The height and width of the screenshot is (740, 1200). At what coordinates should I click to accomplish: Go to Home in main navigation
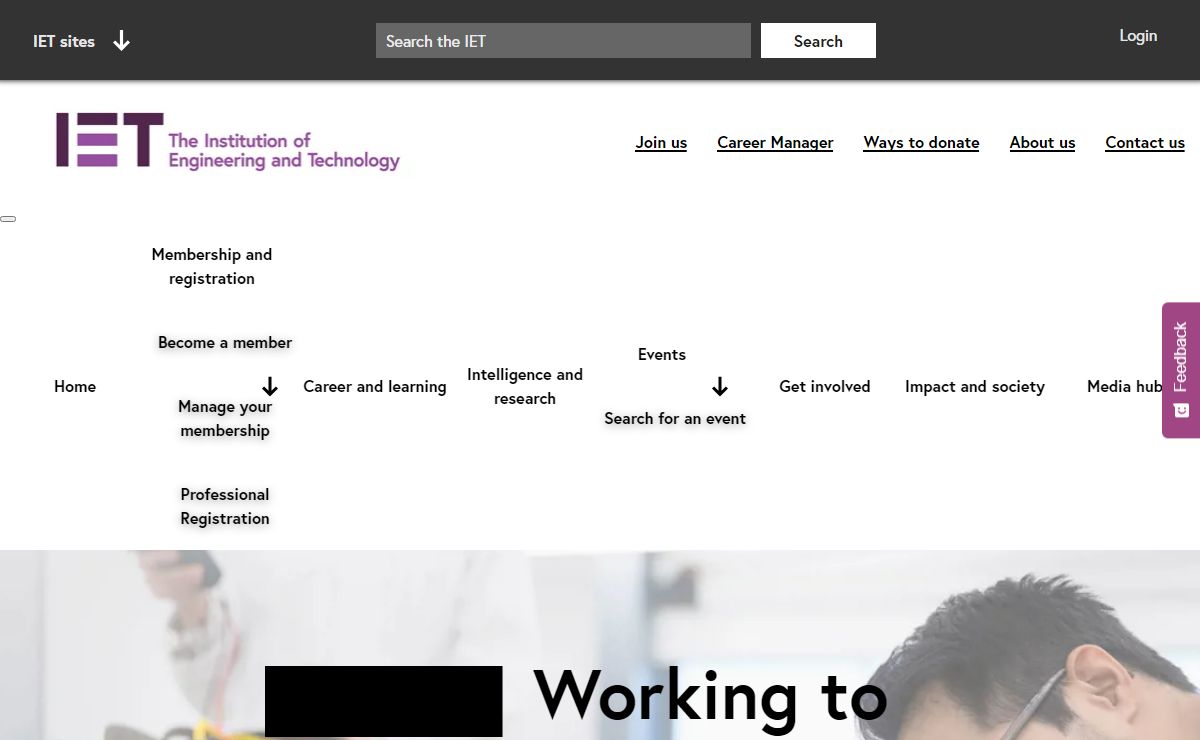coord(75,387)
